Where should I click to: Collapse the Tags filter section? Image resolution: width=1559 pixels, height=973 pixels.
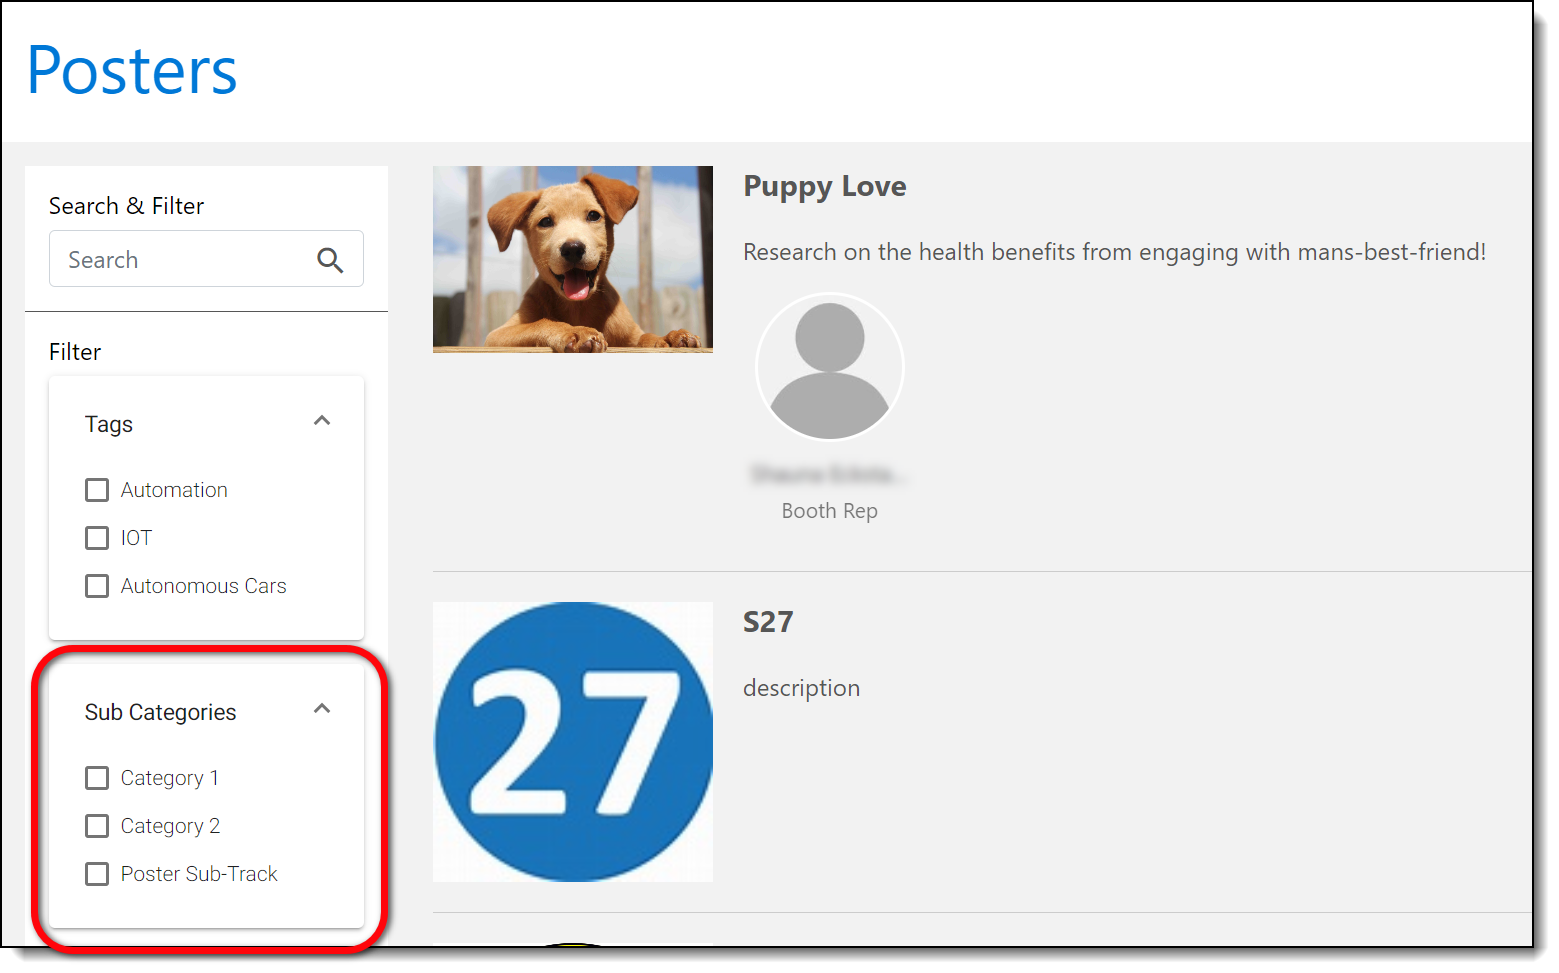point(322,421)
